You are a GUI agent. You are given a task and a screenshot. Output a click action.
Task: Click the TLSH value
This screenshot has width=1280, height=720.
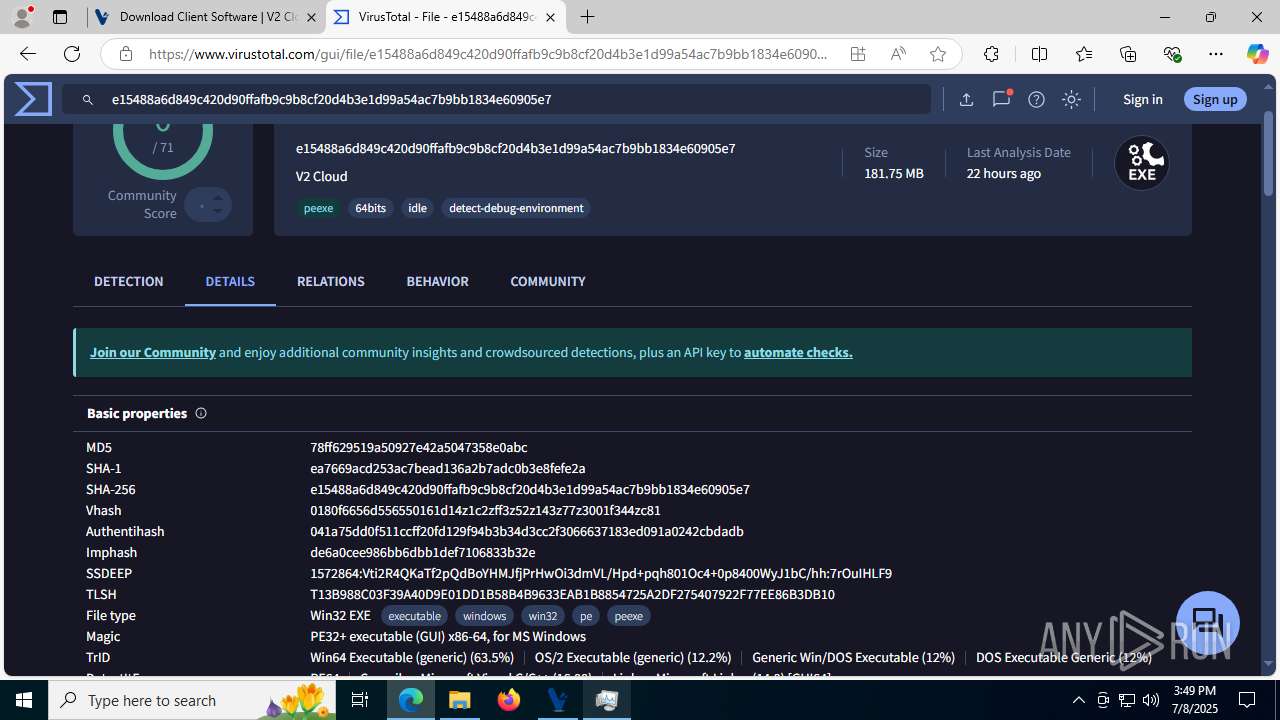(572, 594)
